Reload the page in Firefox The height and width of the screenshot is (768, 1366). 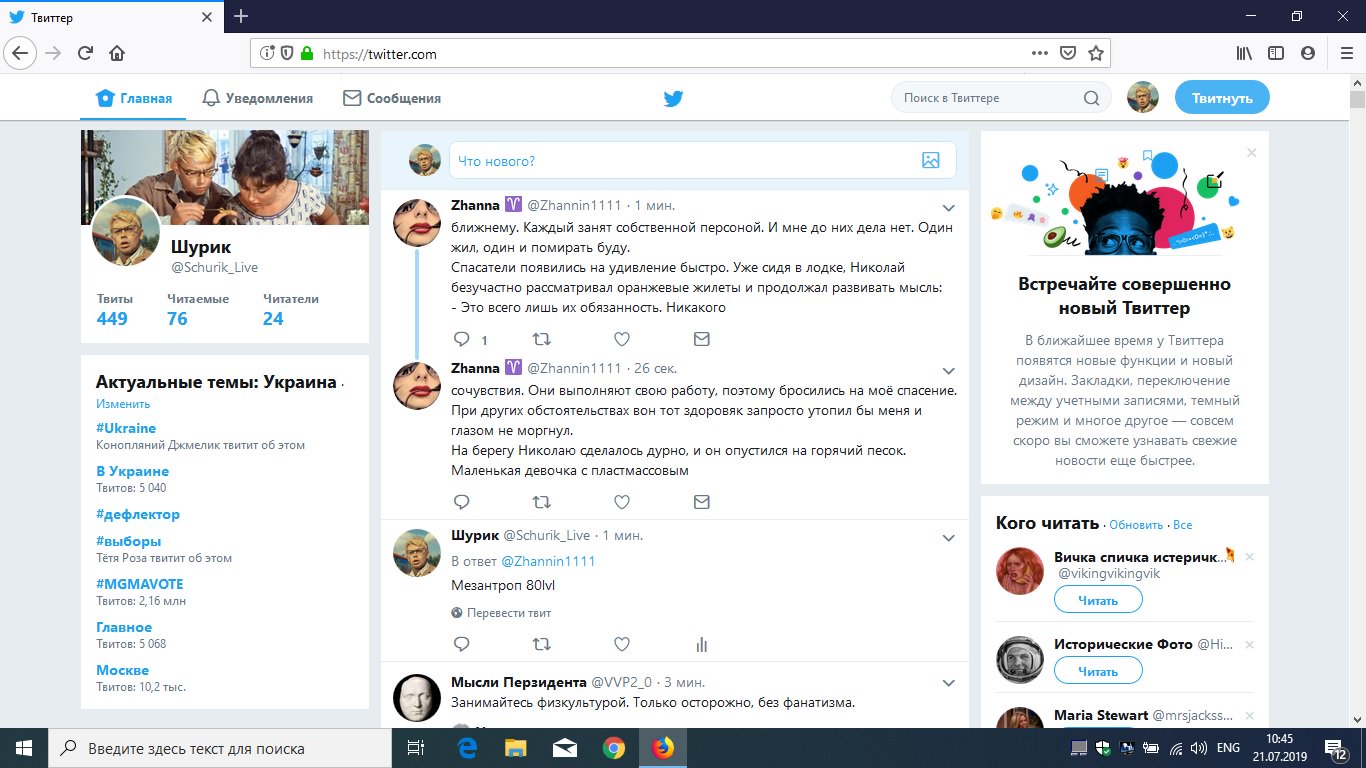pos(85,54)
